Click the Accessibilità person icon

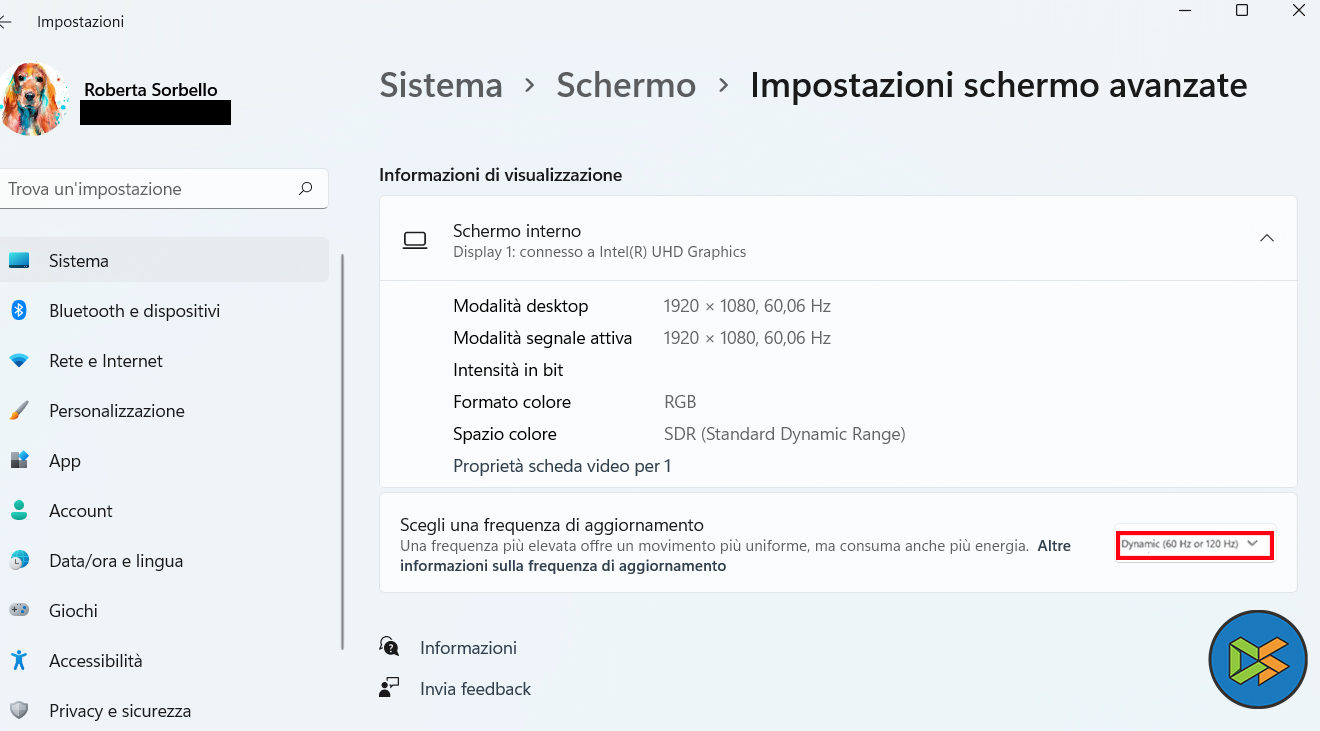19,661
